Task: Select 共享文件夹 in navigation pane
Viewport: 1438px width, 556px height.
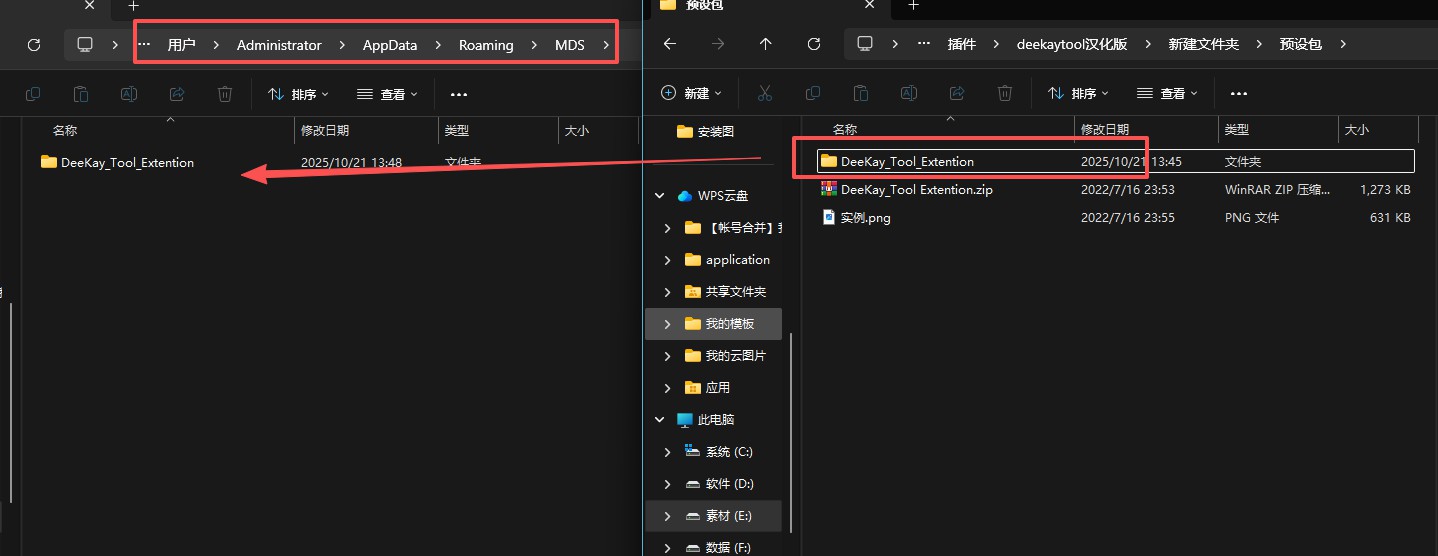Action: pos(726,292)
